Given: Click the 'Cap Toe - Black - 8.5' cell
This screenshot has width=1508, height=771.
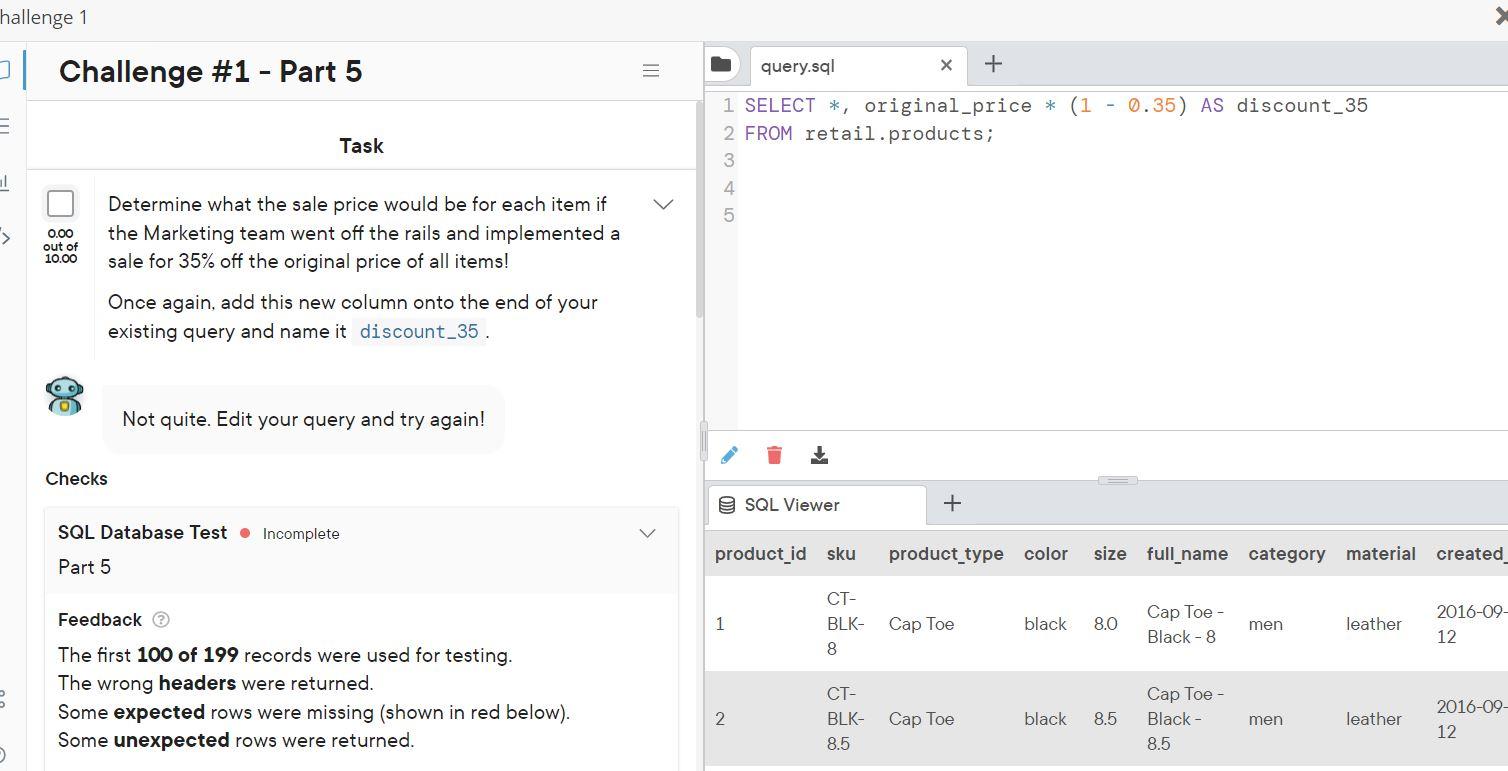Looking at the screenshot, I should point(1186,719).
